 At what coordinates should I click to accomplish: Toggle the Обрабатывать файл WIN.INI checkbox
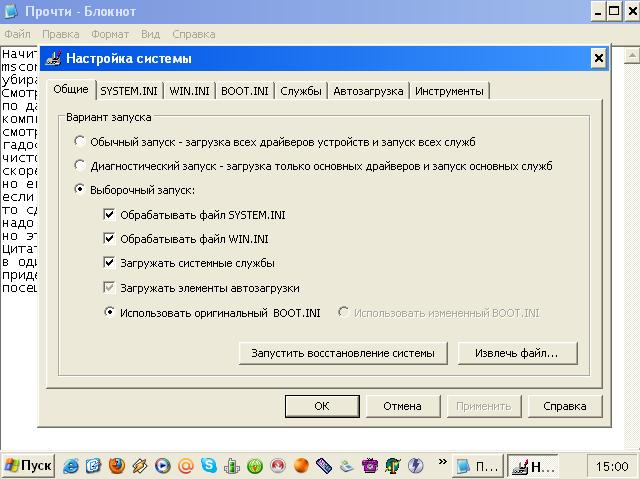(x=109, y=239)
